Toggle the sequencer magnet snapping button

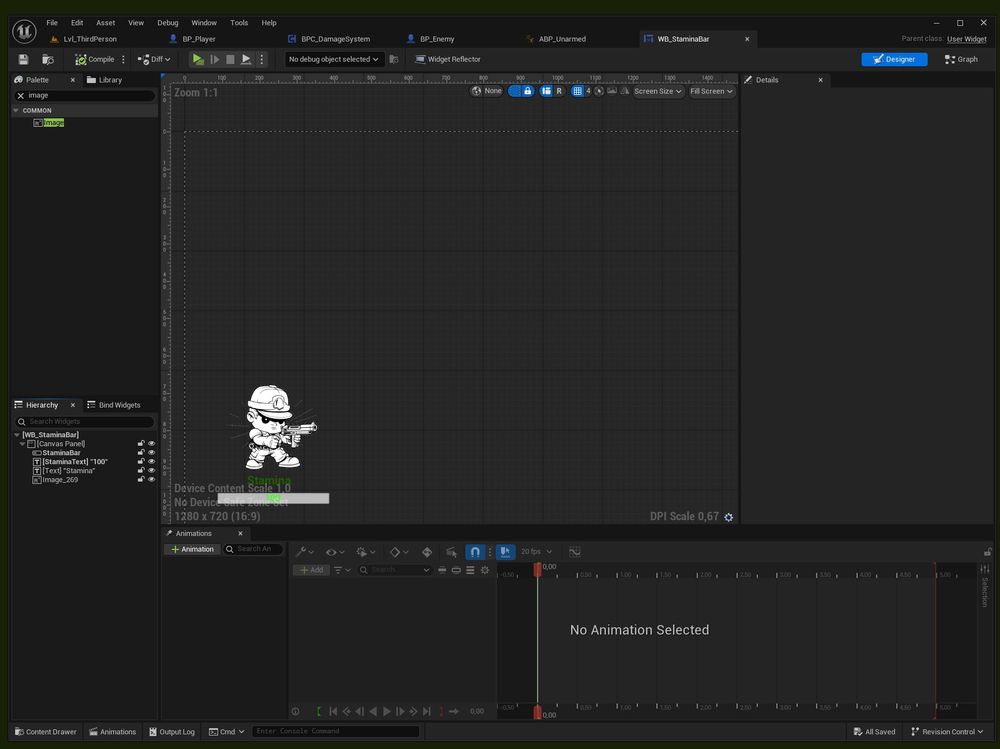coord(475,551)
